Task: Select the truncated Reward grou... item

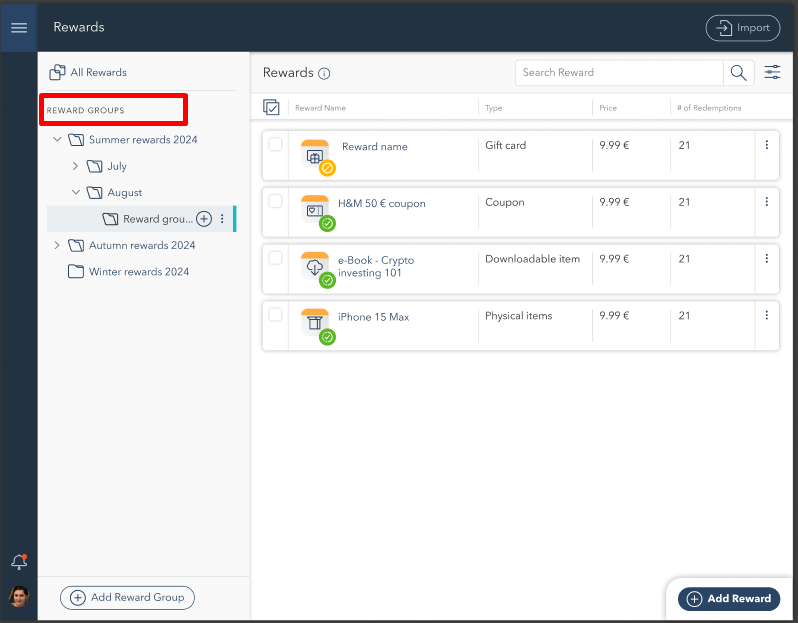Action: click(x=158, y=219)
